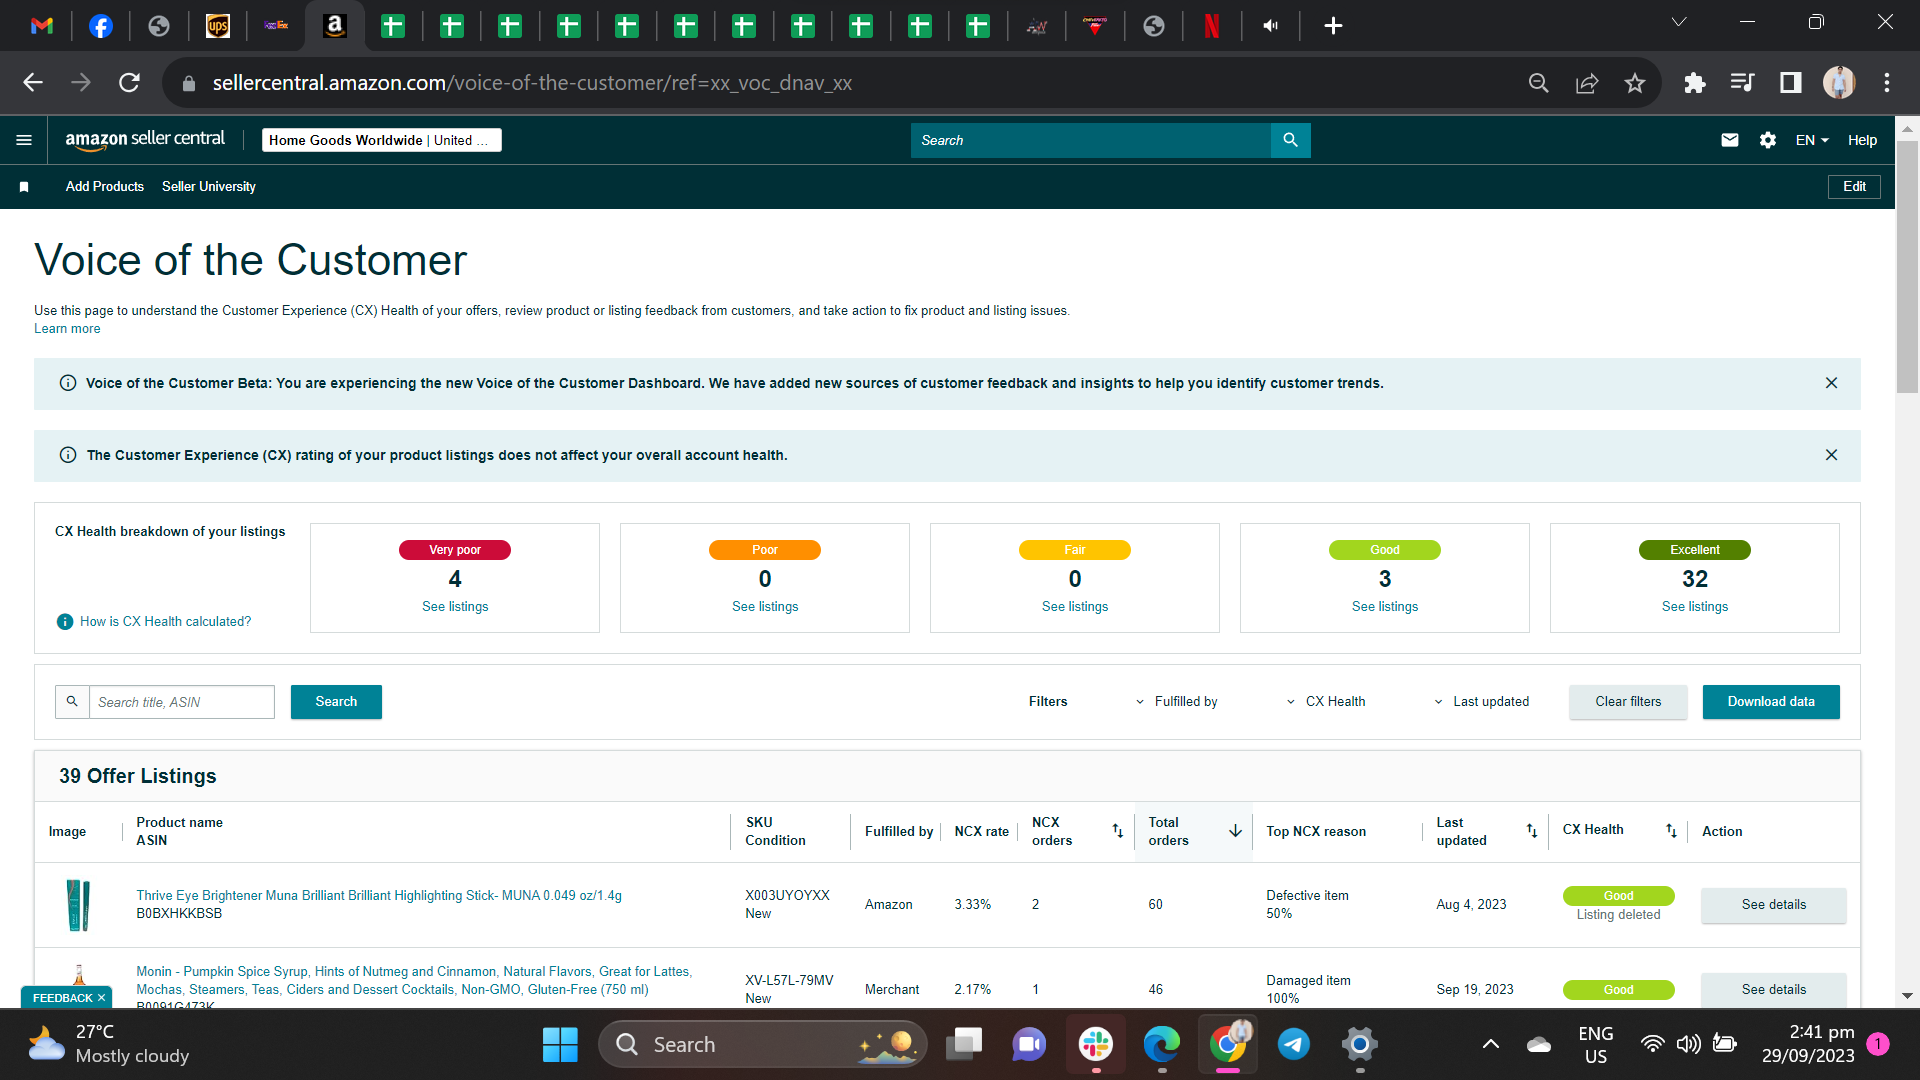1920x1080 pixels.
Task: See details for Monin Pumpkin Spice Syrup
Action: click(1774, 990)
